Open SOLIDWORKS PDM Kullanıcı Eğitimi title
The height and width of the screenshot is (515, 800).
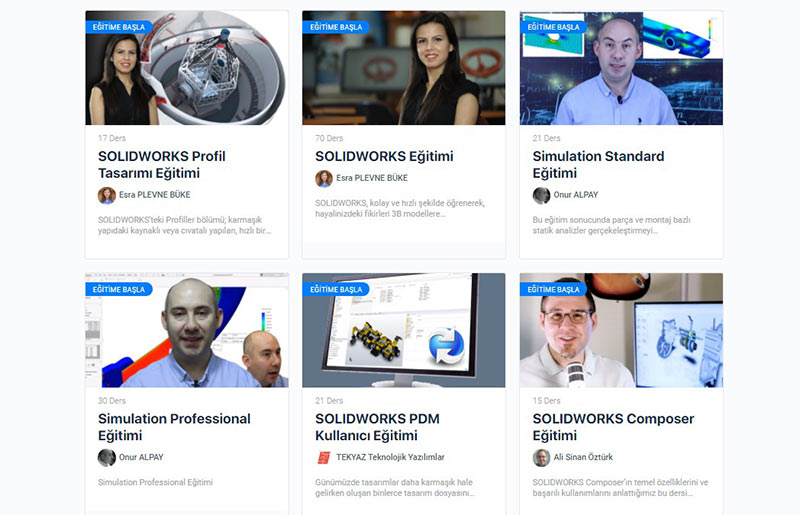[378, 427]
